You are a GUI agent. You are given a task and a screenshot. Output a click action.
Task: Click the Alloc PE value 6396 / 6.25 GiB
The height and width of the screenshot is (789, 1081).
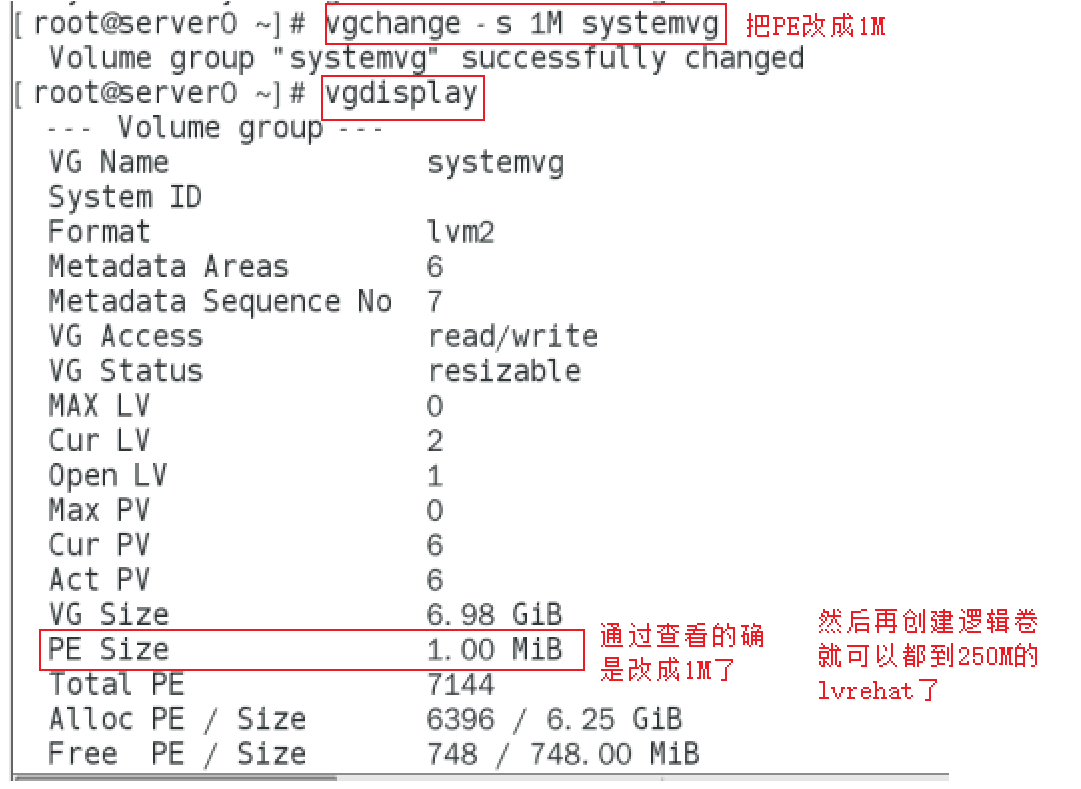[x=554, y=719]
